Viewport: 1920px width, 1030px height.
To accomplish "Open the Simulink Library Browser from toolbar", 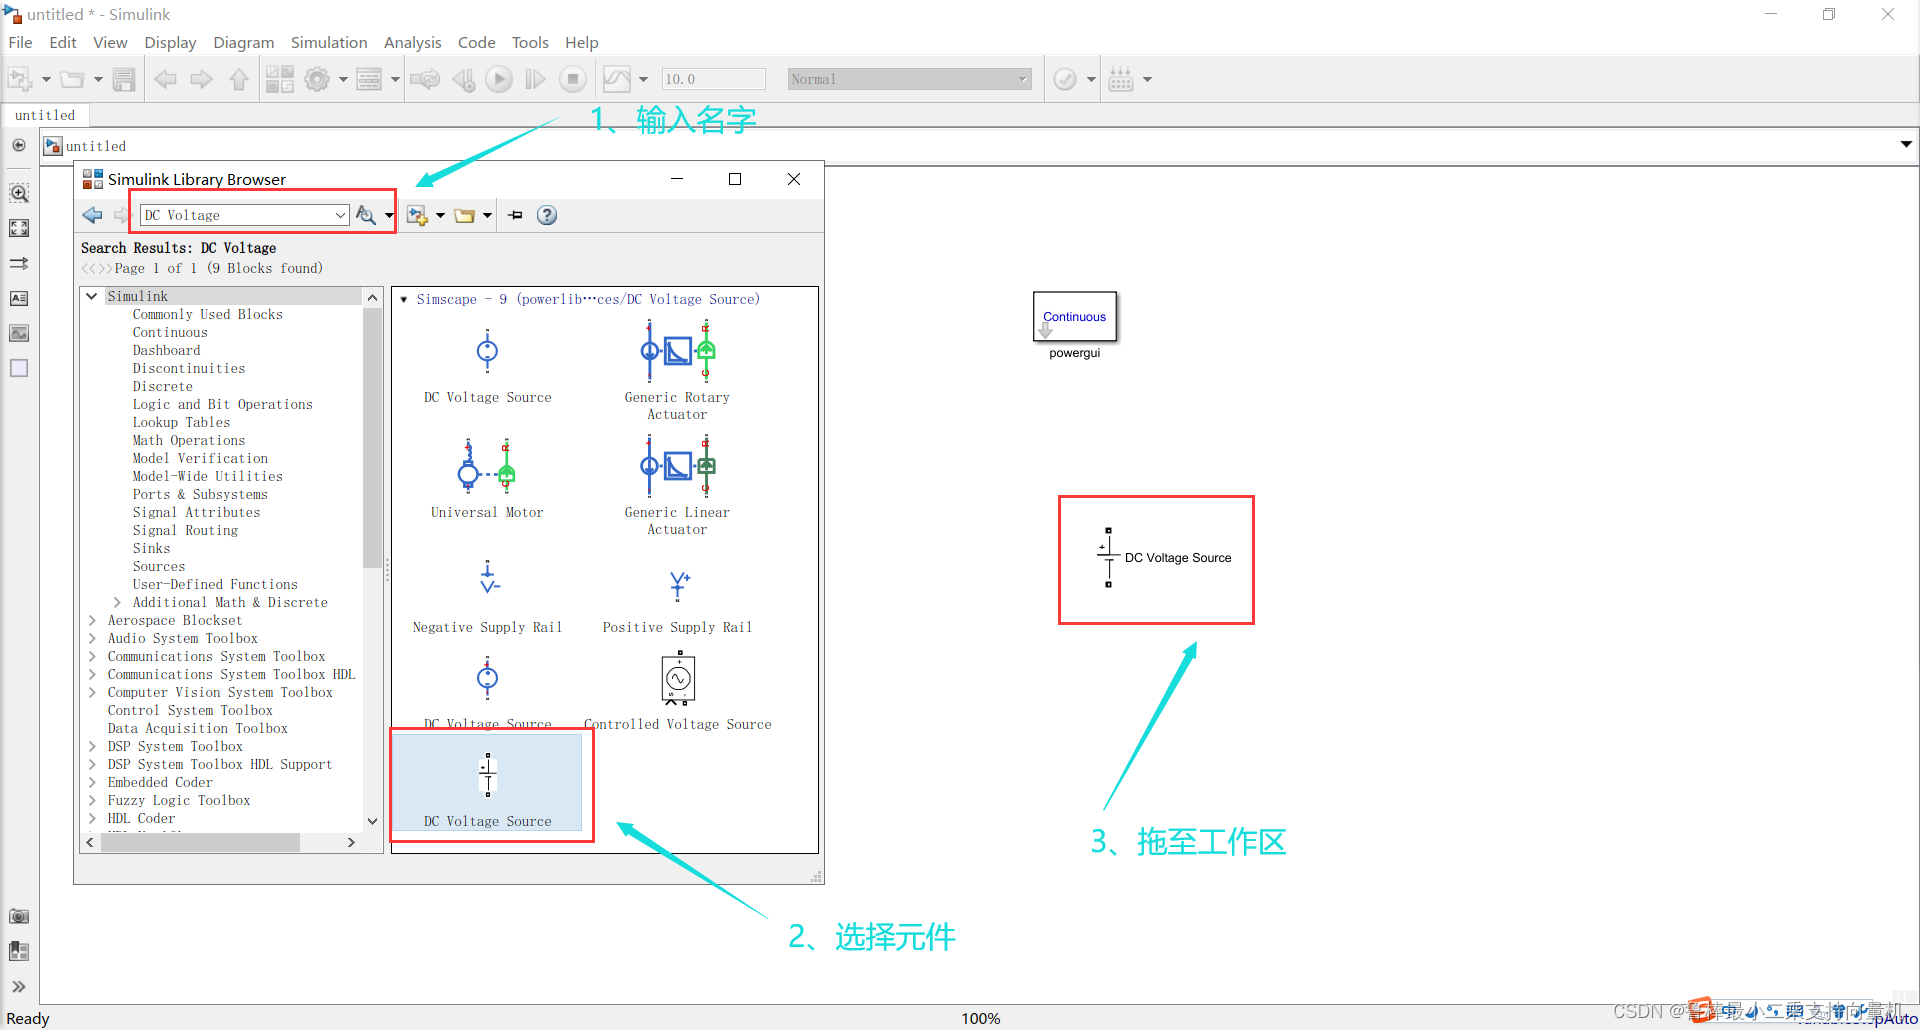I will tap(280, 79).
